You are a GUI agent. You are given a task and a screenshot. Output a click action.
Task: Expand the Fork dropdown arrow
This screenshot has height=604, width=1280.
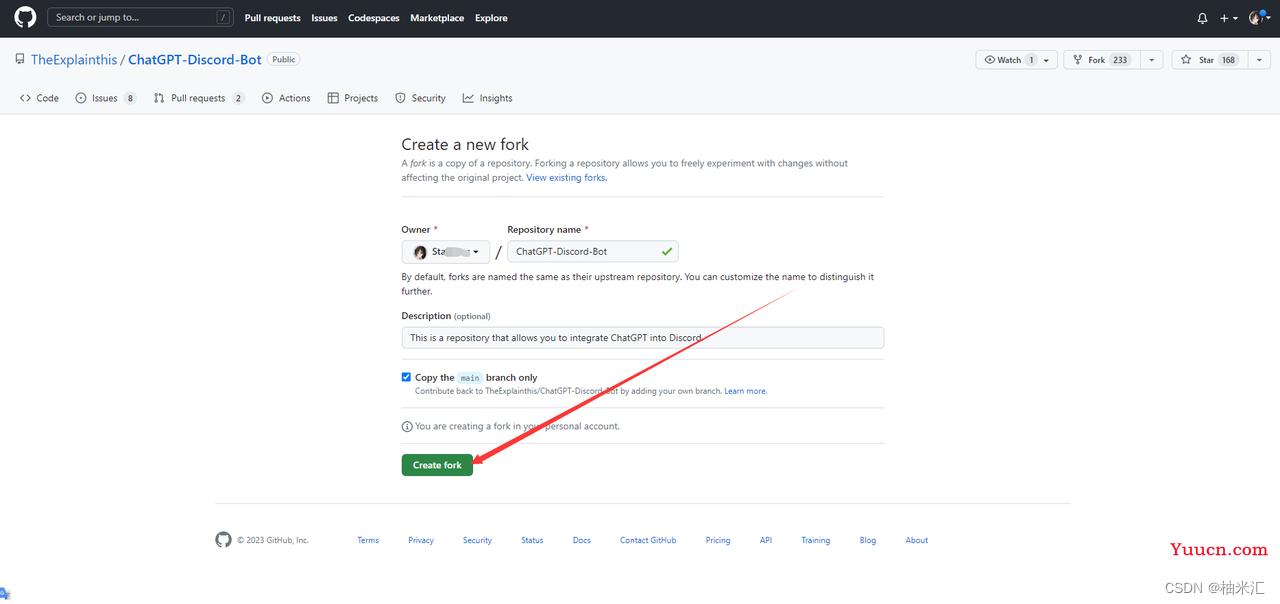[x=1151, y=60]
